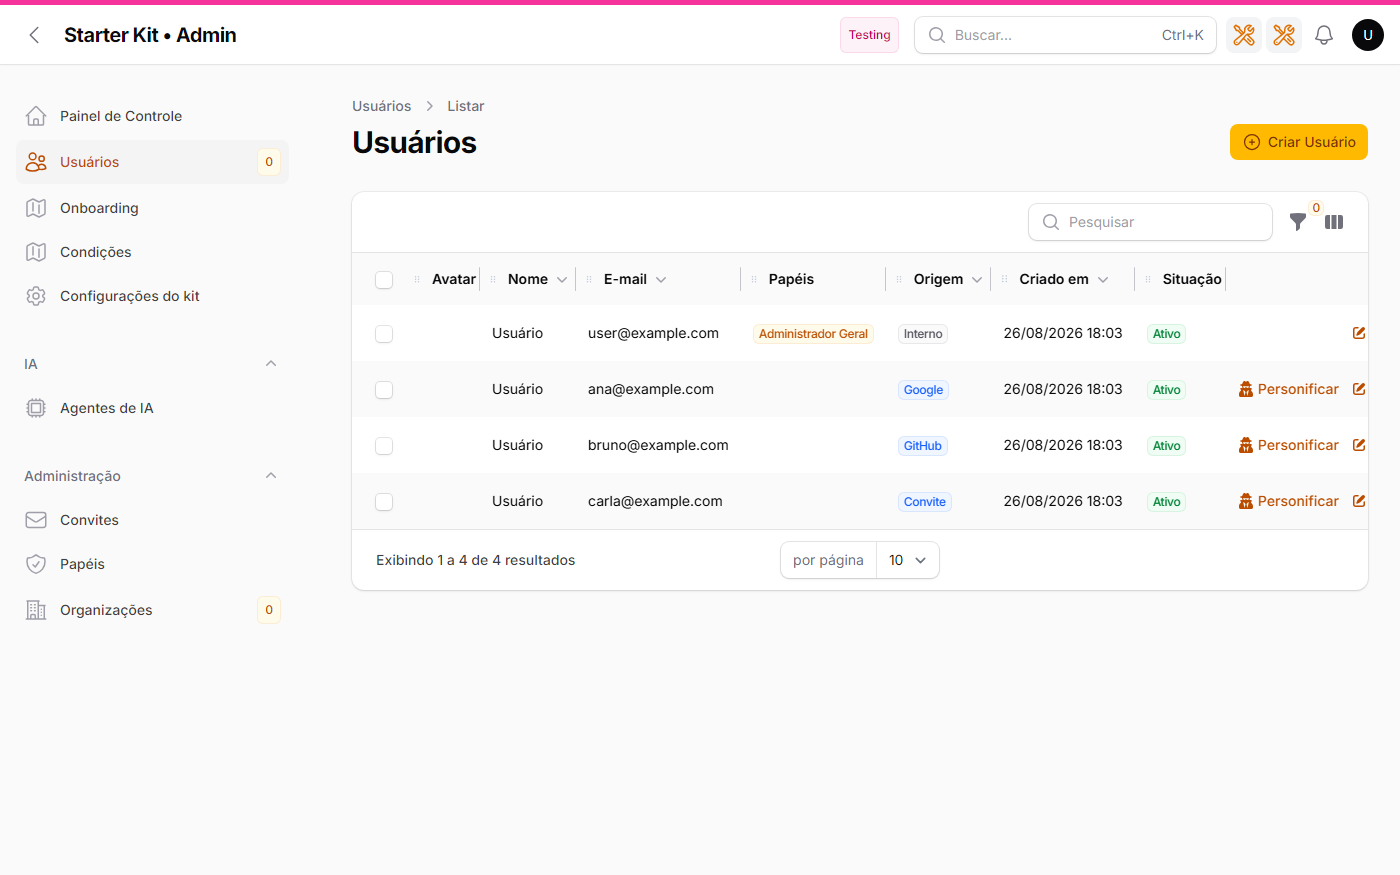Focus the table Pesquisar search field
Viewport: 1400px width, 875px height.
pyautogui.click(x=1150, y=222)
